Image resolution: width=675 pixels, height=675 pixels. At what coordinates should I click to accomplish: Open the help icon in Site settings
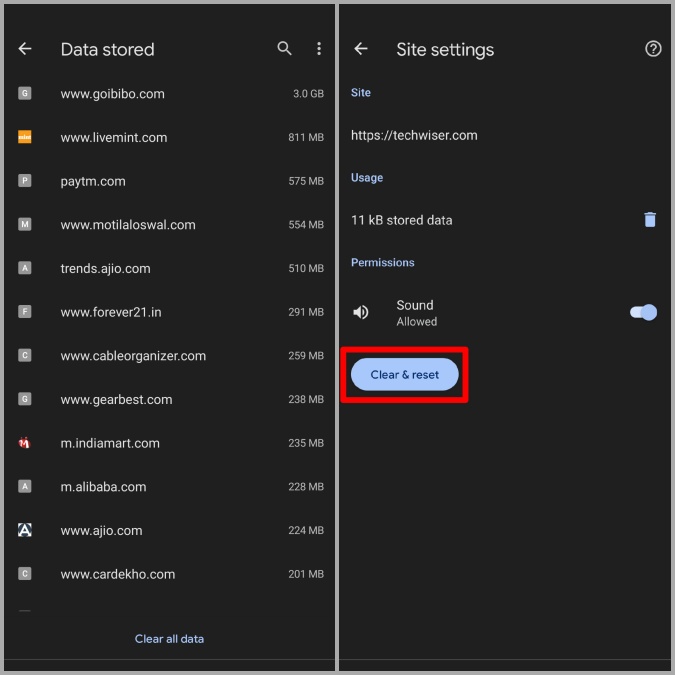(x=653, y=49)
